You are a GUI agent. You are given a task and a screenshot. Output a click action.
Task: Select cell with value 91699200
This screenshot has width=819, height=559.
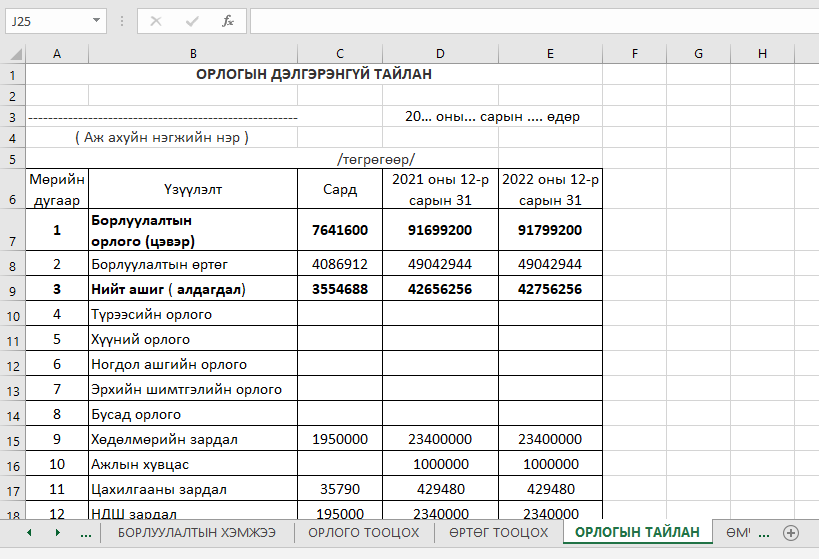point(440,230)
